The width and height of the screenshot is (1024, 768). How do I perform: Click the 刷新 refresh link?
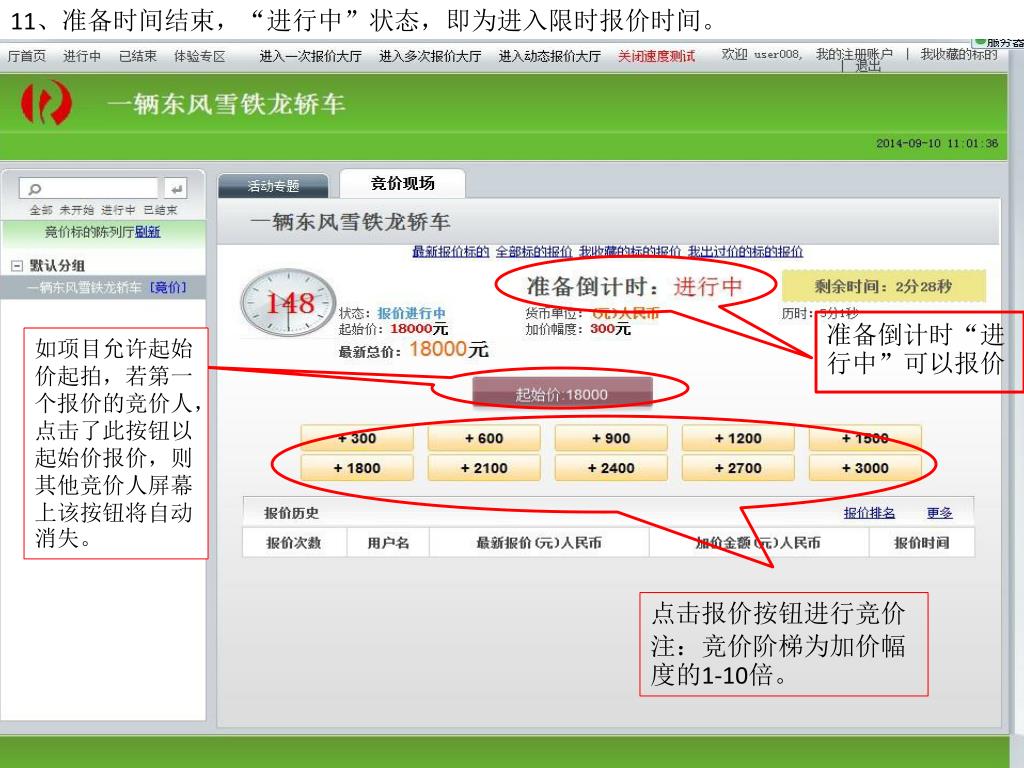148,232
